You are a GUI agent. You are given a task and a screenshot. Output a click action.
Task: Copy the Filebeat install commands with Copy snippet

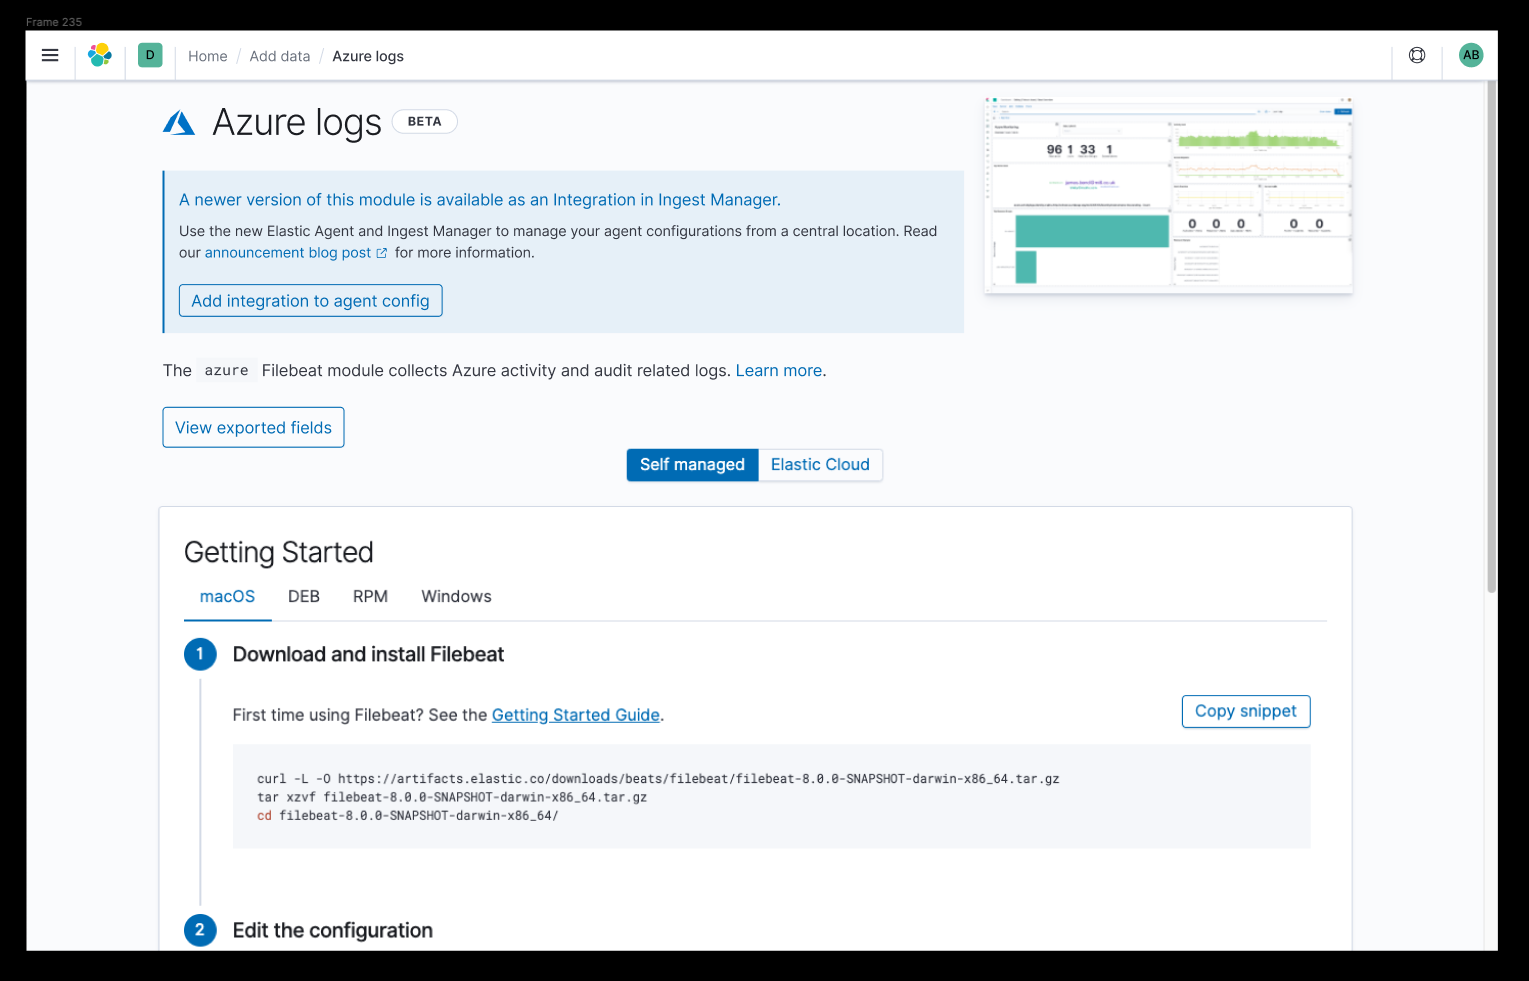pyautogui.click(x=1245, y=711)
